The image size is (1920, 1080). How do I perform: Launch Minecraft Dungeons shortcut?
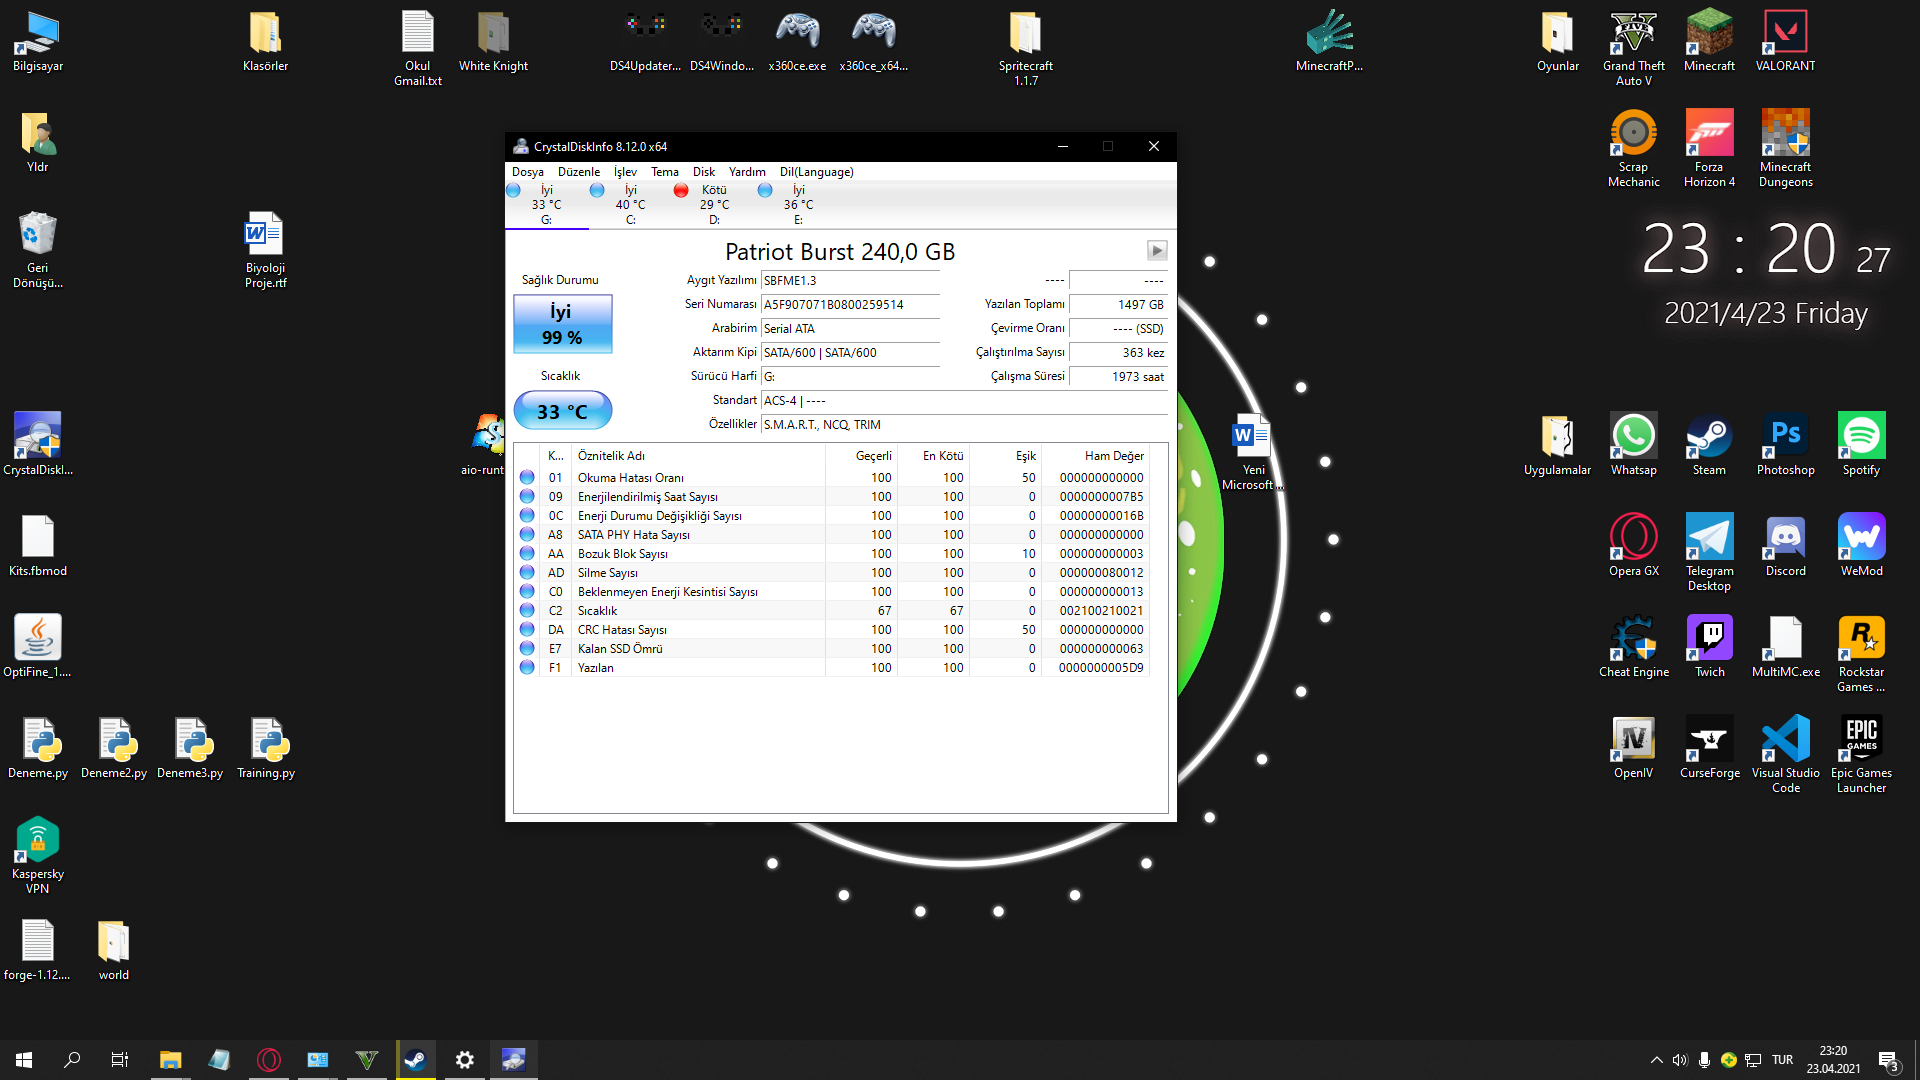[1785, 148]
